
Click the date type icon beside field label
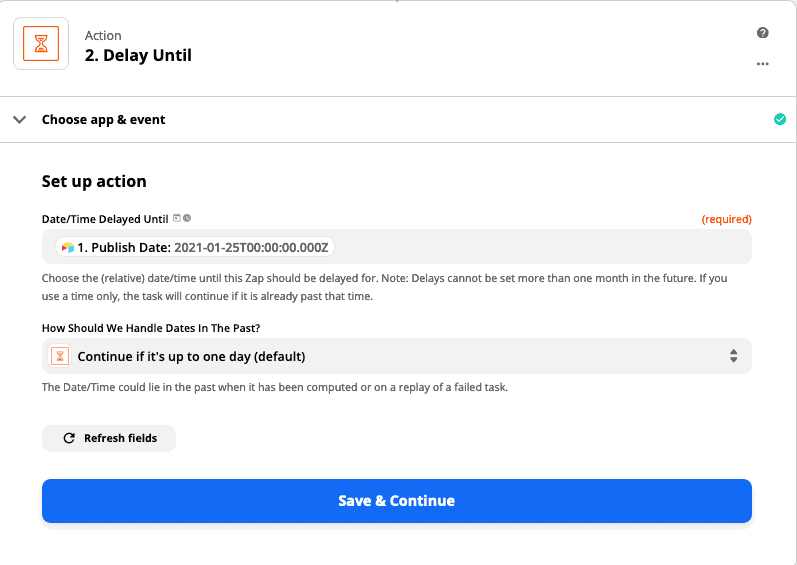pyautogui.click(x=177, y=218)
